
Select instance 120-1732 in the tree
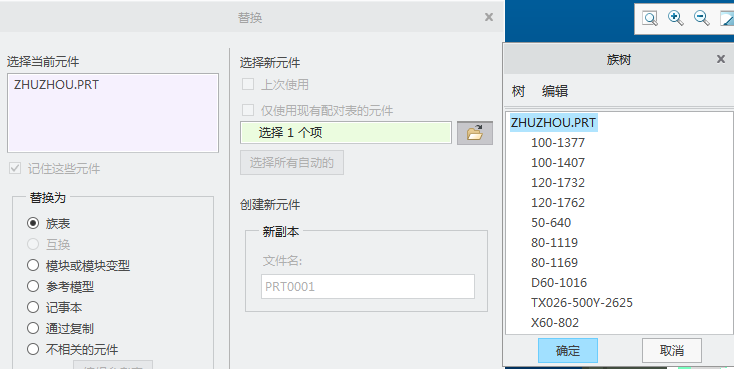point(558,183)
